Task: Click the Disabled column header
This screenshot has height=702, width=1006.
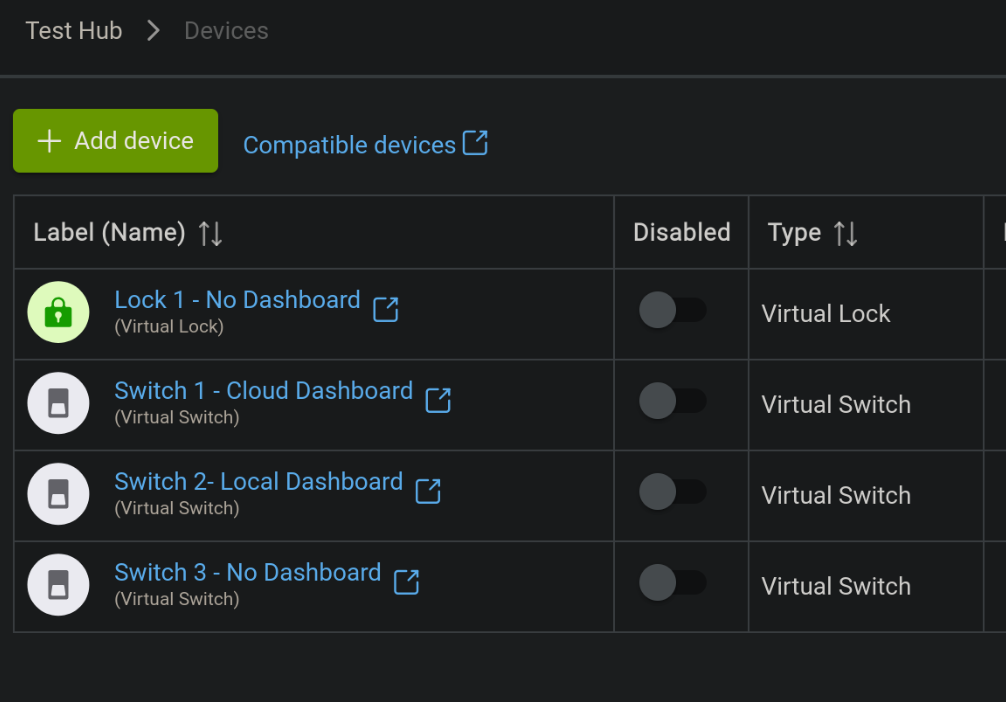Action: click(x=681, y=233)
